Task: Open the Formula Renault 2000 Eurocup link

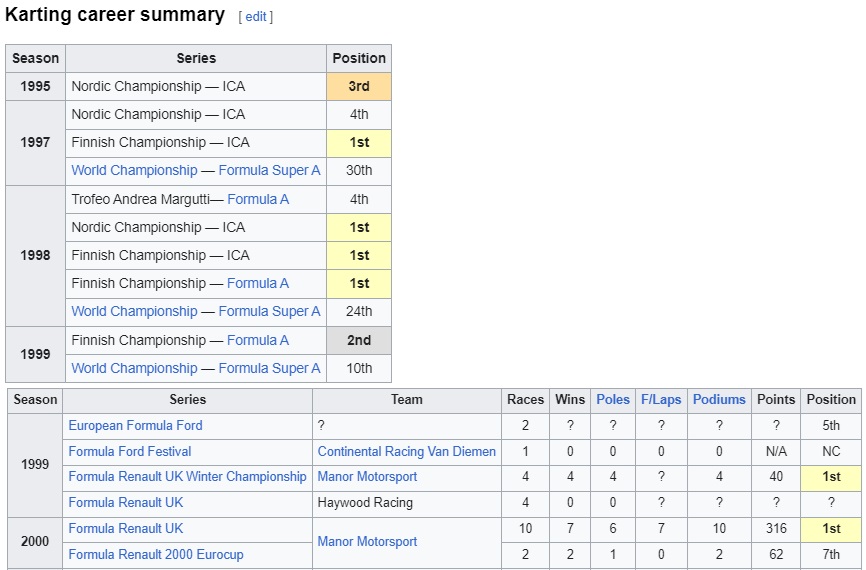Action: point(156,554)
